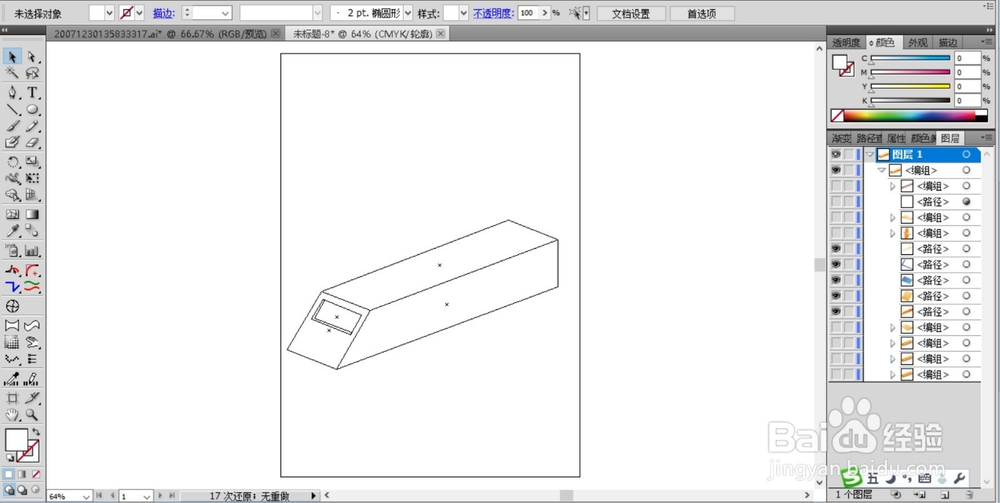Click the 不透明度 link in control bar
The height and width of the screenshot is (503, 1000).
(494, 13)
